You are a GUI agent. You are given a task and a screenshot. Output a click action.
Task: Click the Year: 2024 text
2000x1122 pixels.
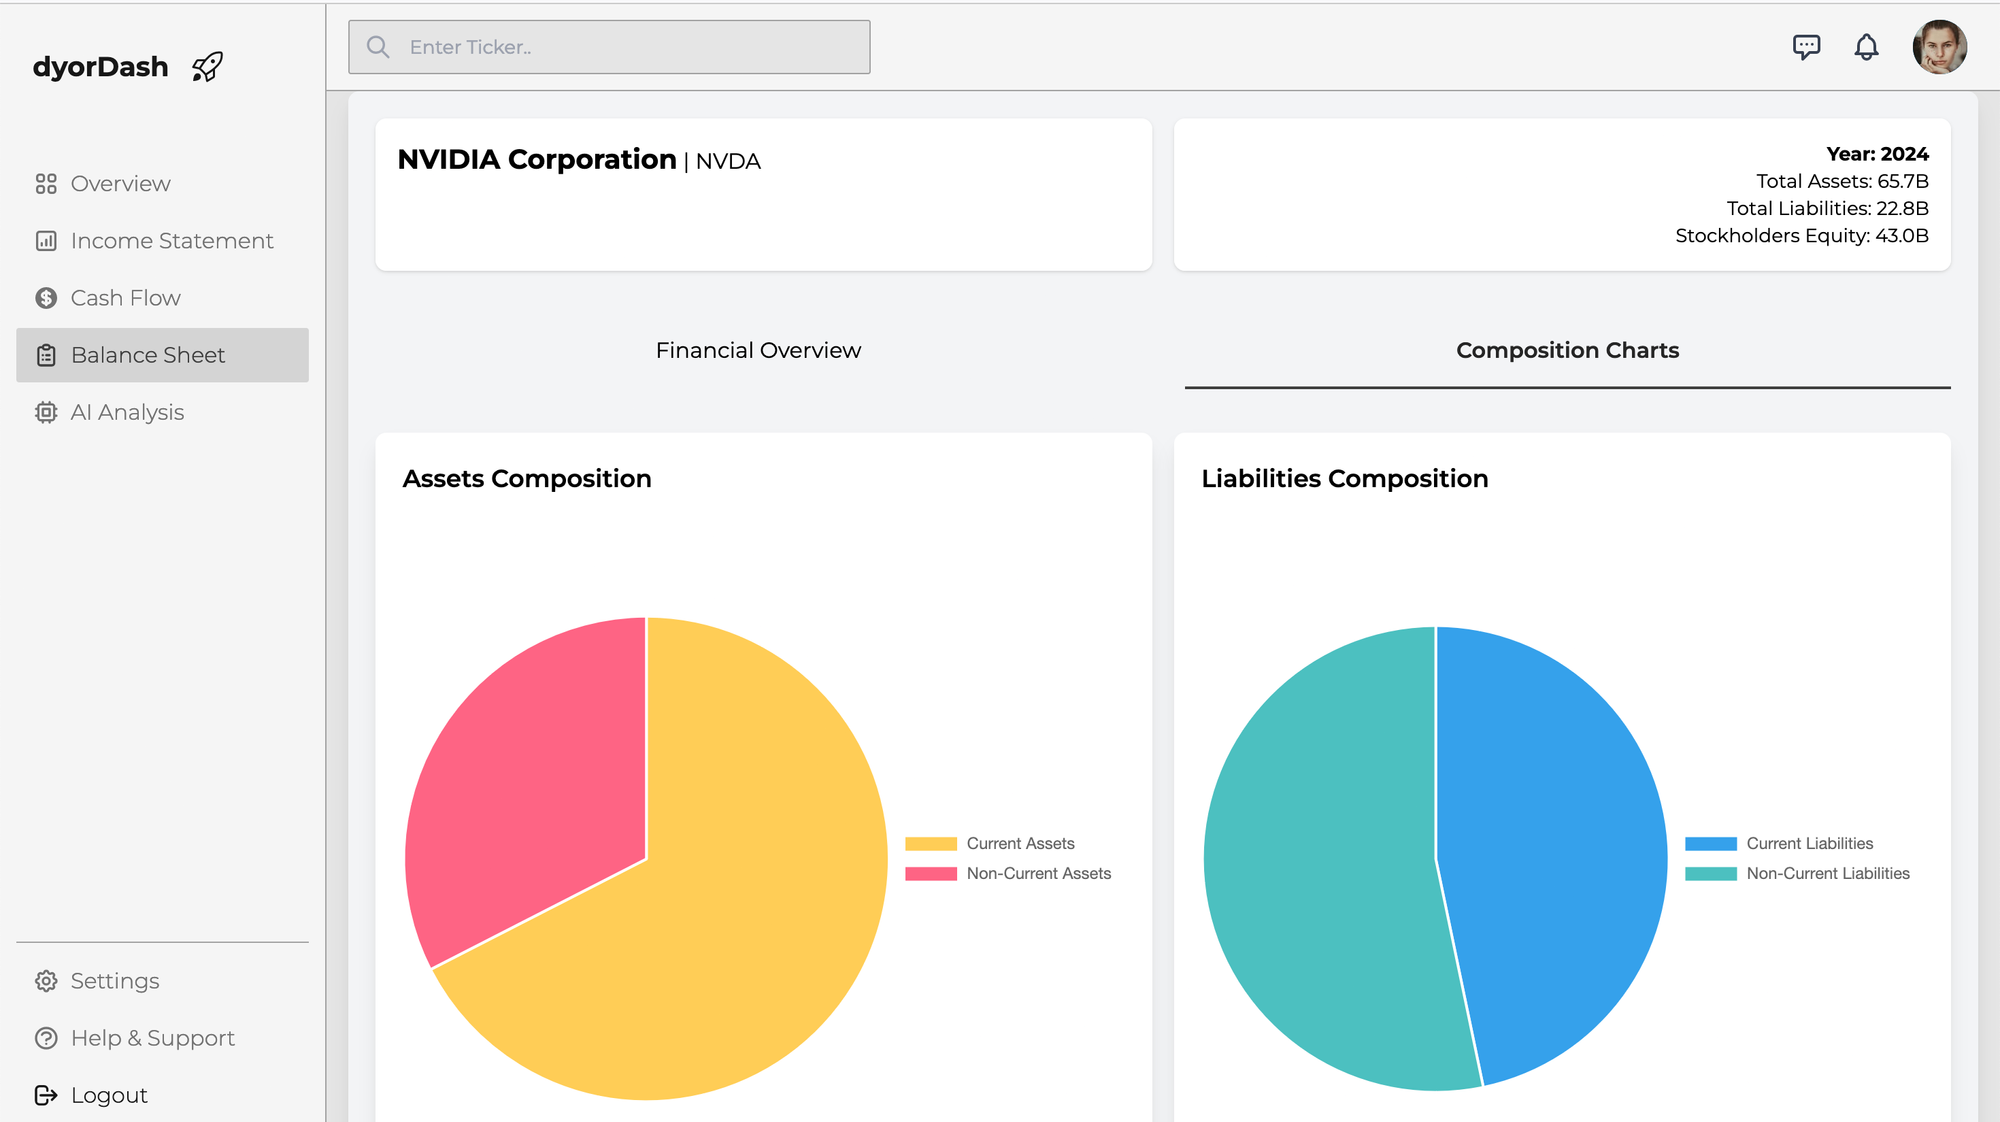(x=1877, y=154)
